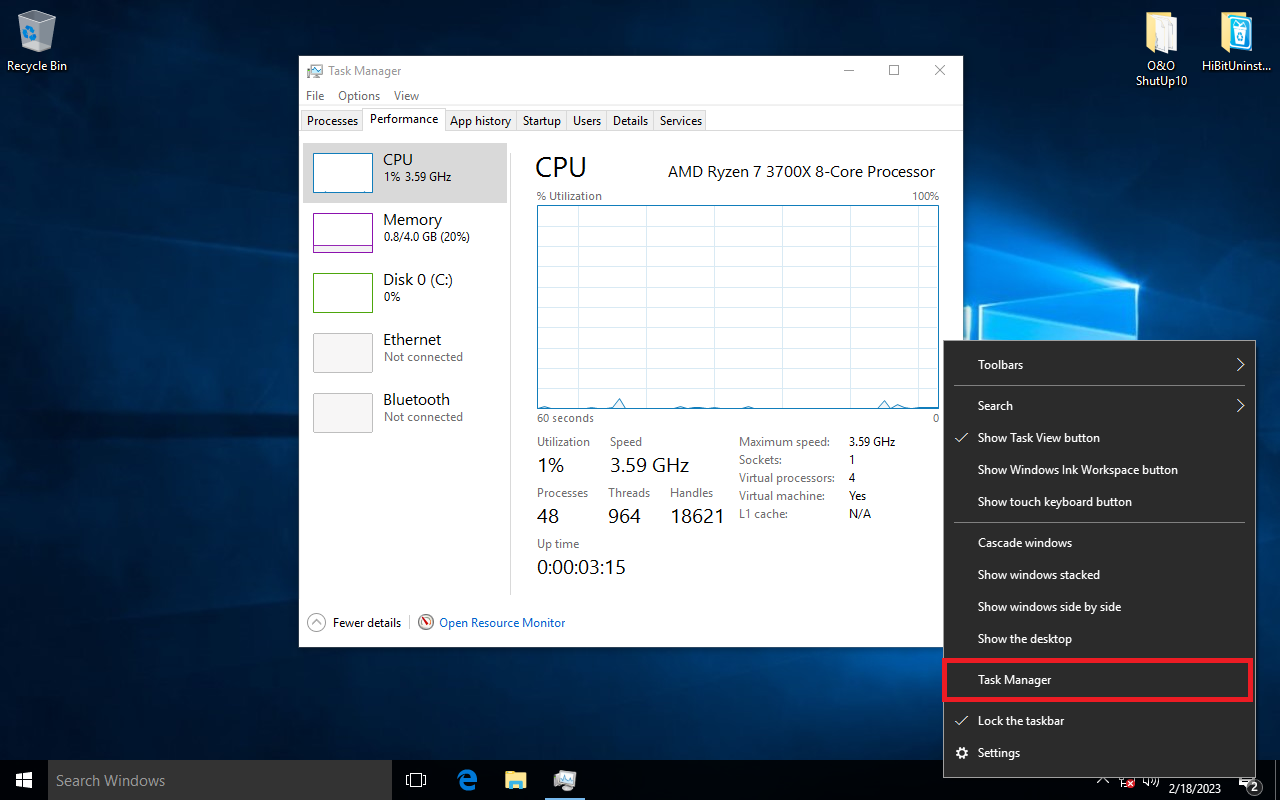Expand the Toolbars submenu
The width and height of the screenshot is (1280, 800).
[x=1099, y=365]
